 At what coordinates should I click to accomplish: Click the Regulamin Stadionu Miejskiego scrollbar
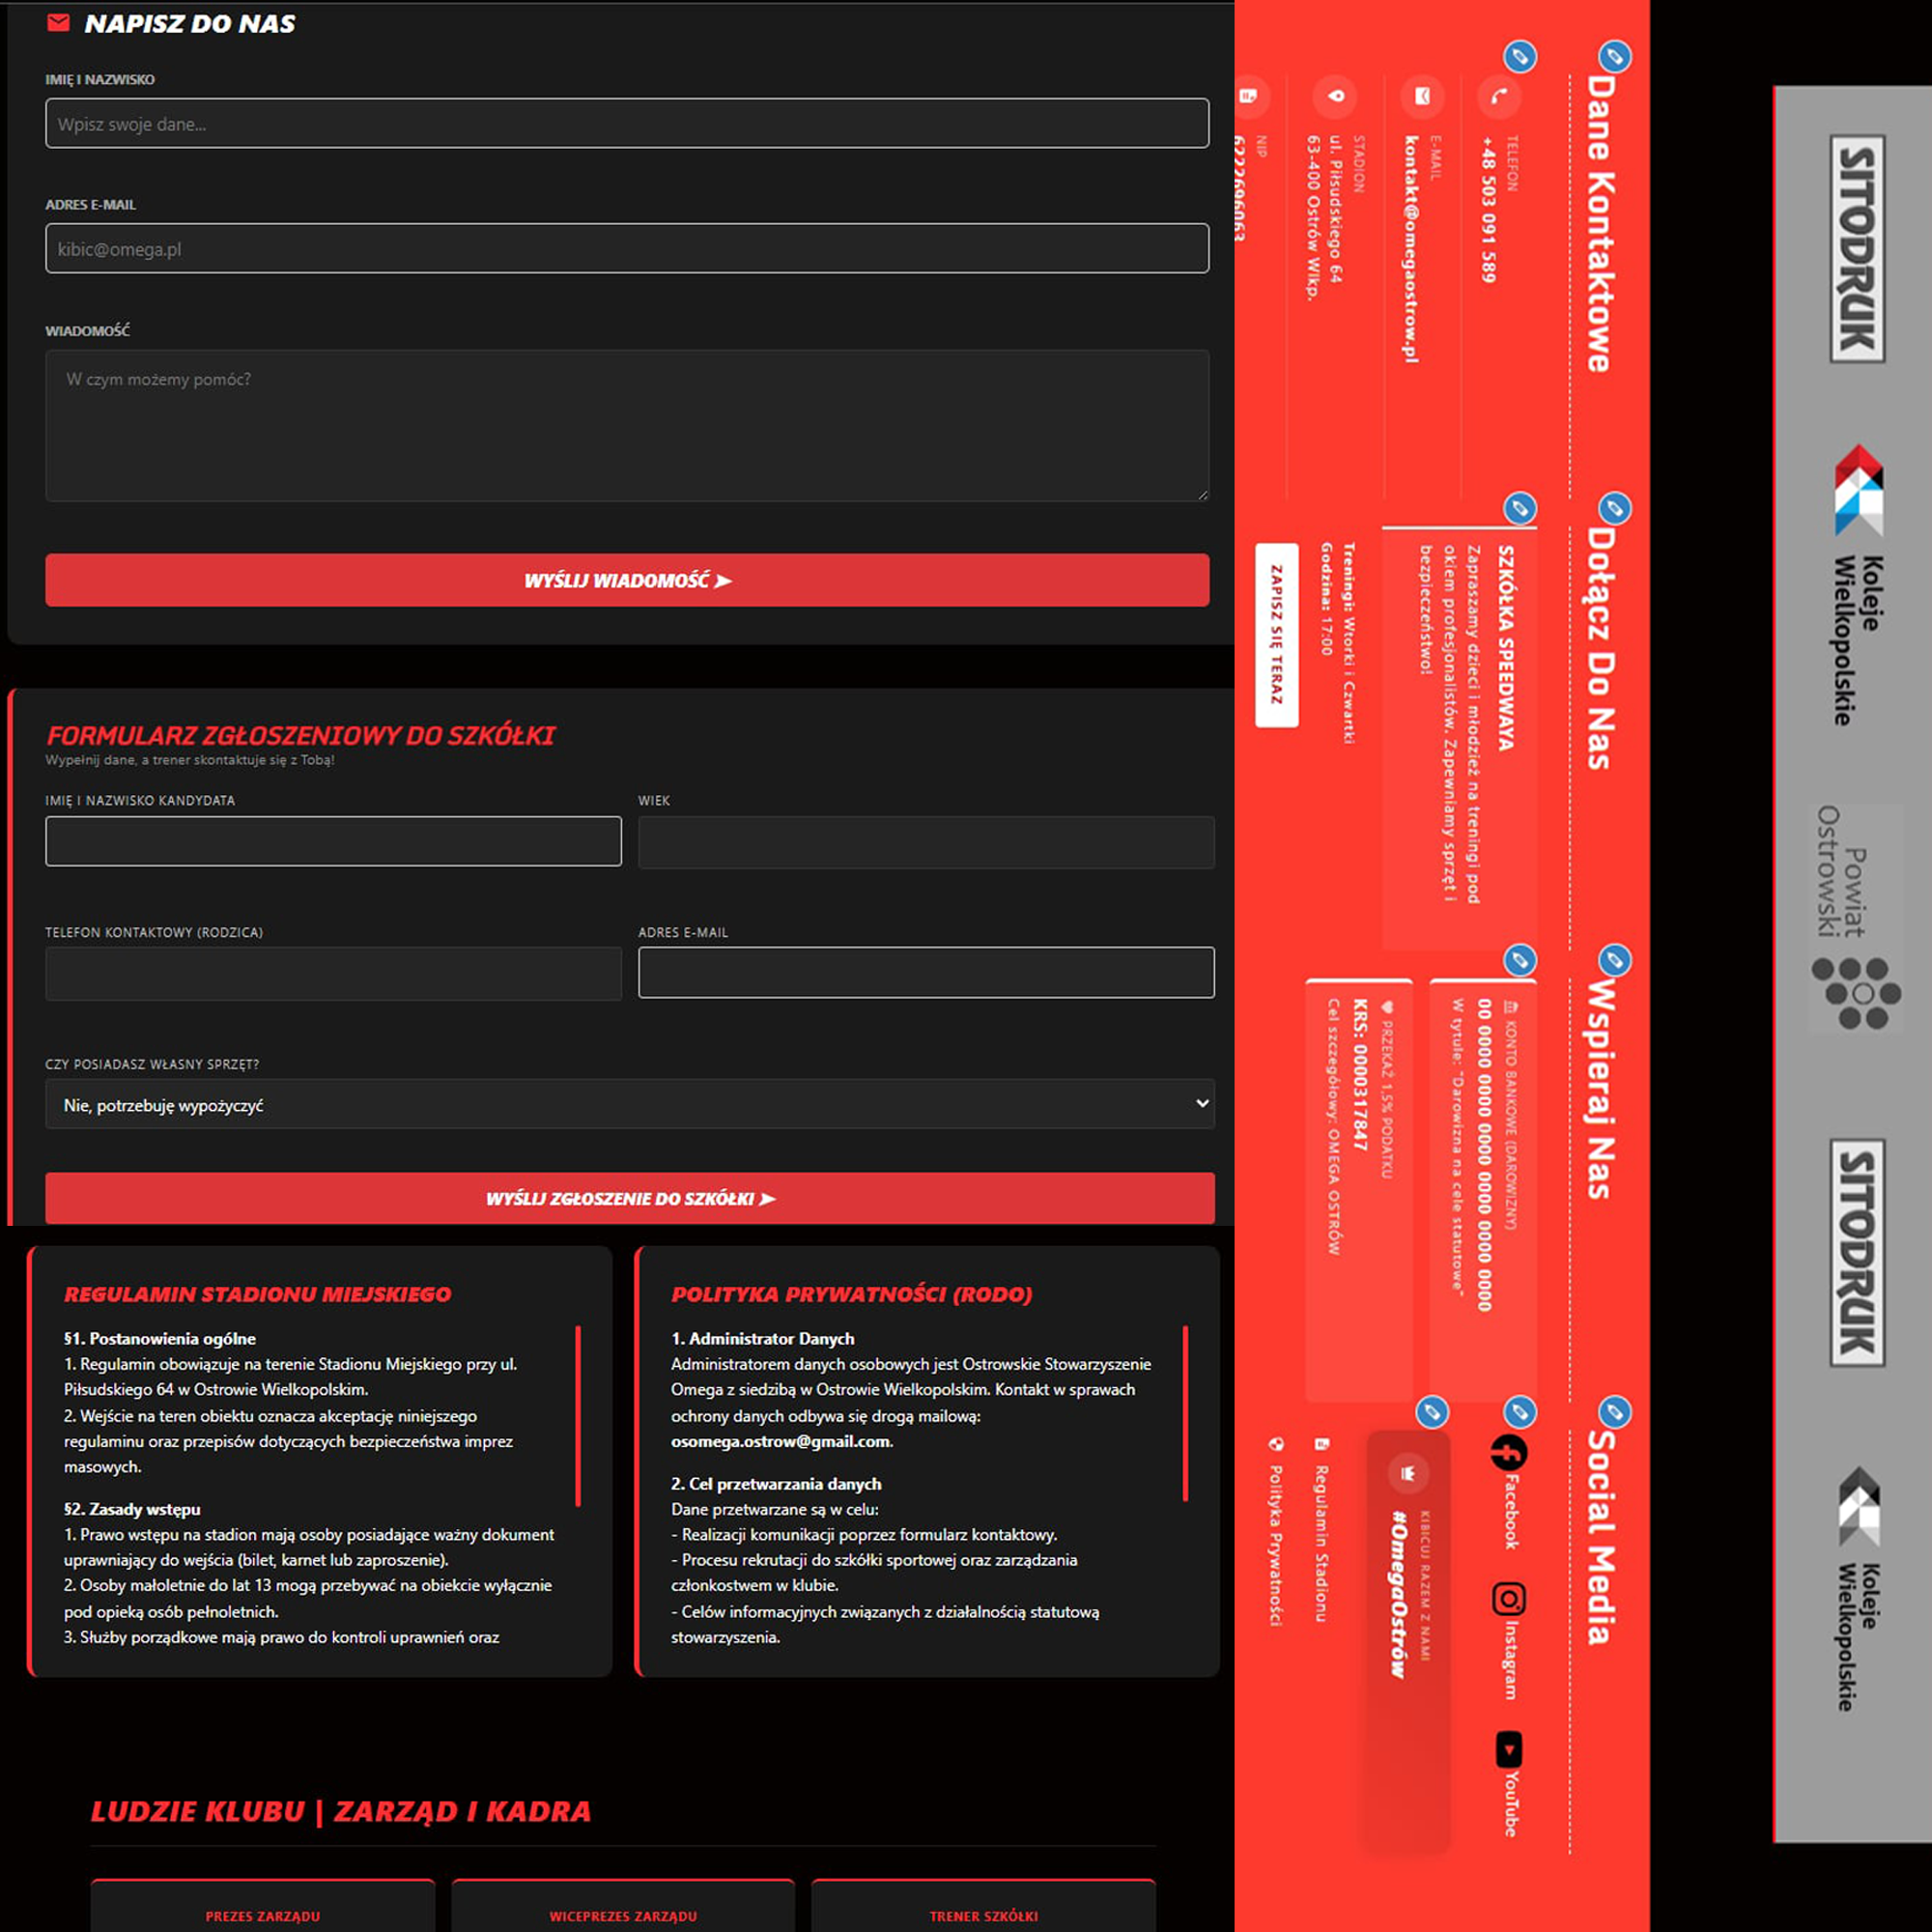[x=578, y=1415]
